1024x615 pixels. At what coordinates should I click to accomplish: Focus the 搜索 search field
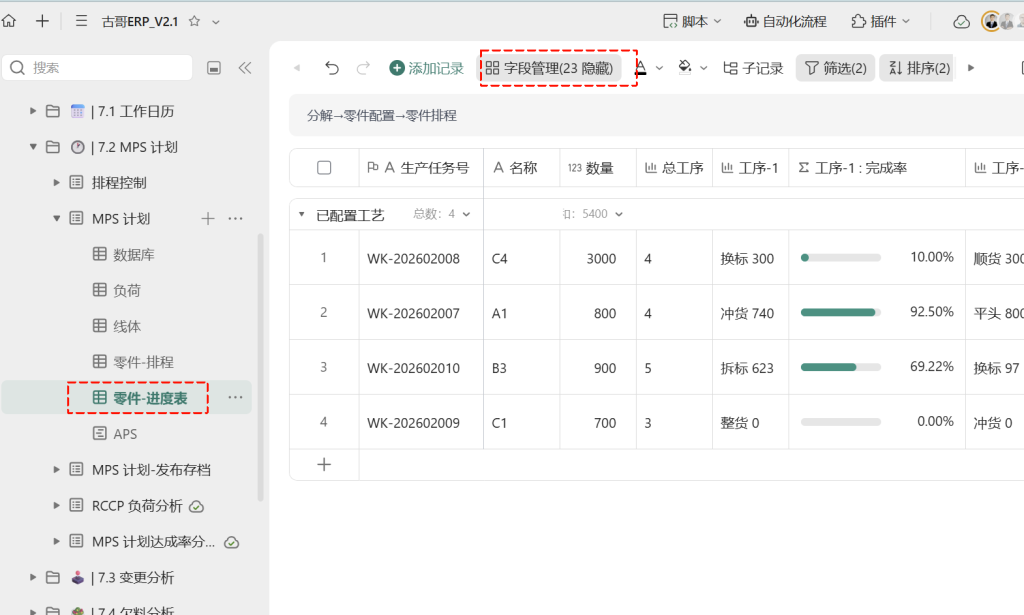click(97, 67)
